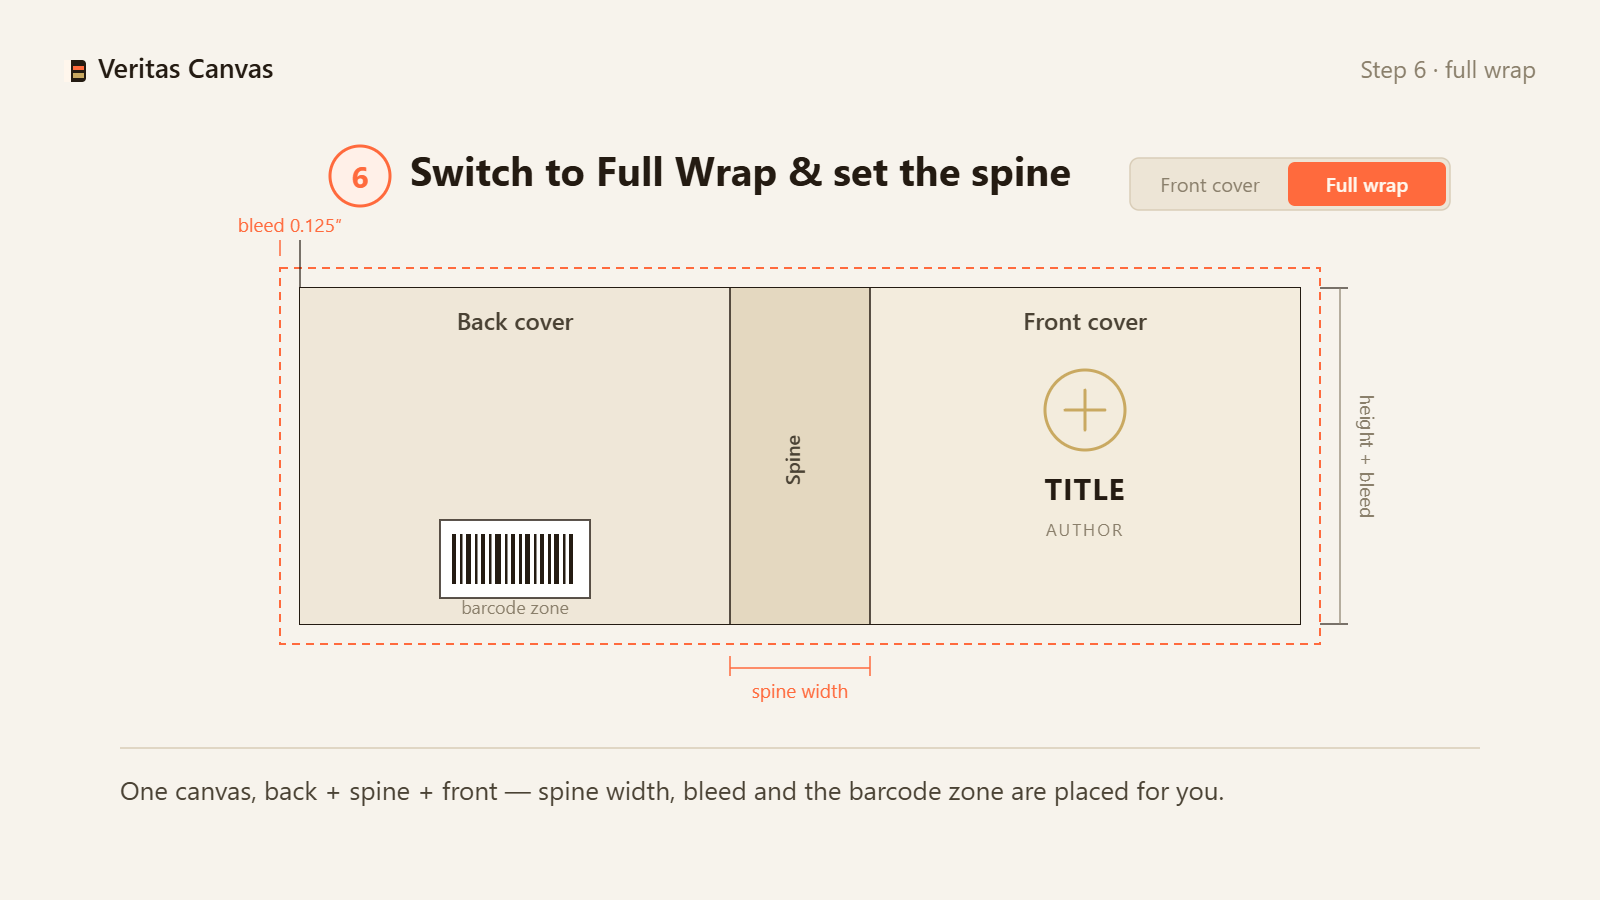Click the Back cover heading
The height and width of the screenshot is (900, 1600).
click(x=515, y=322)
